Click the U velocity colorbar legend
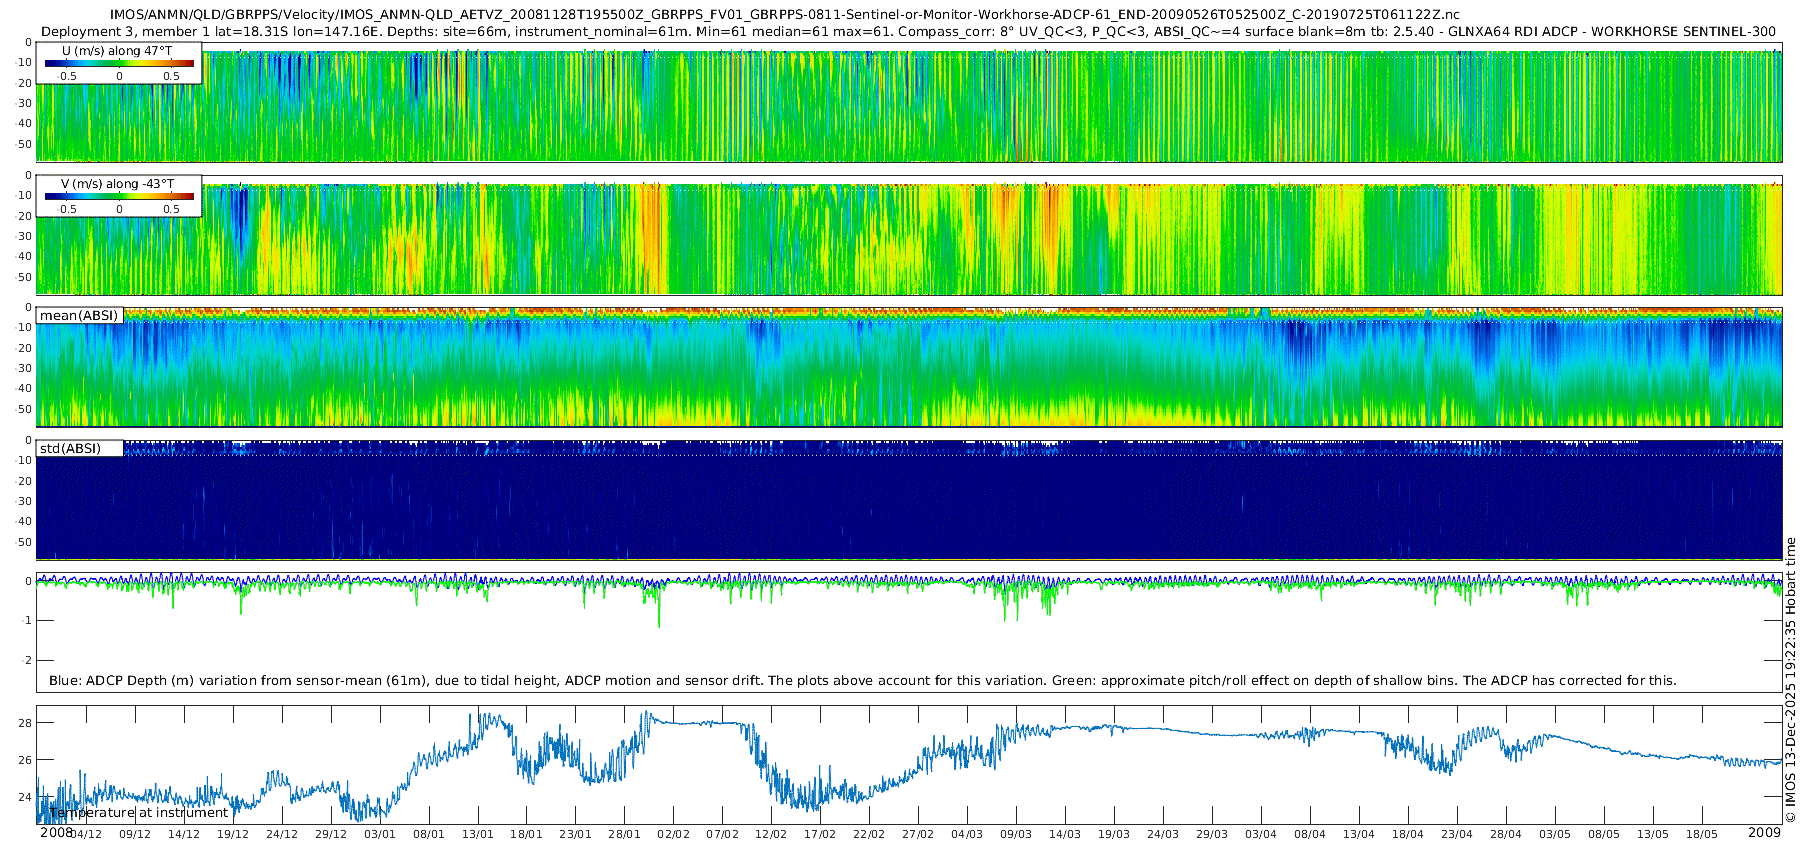 tap(119, 64)
